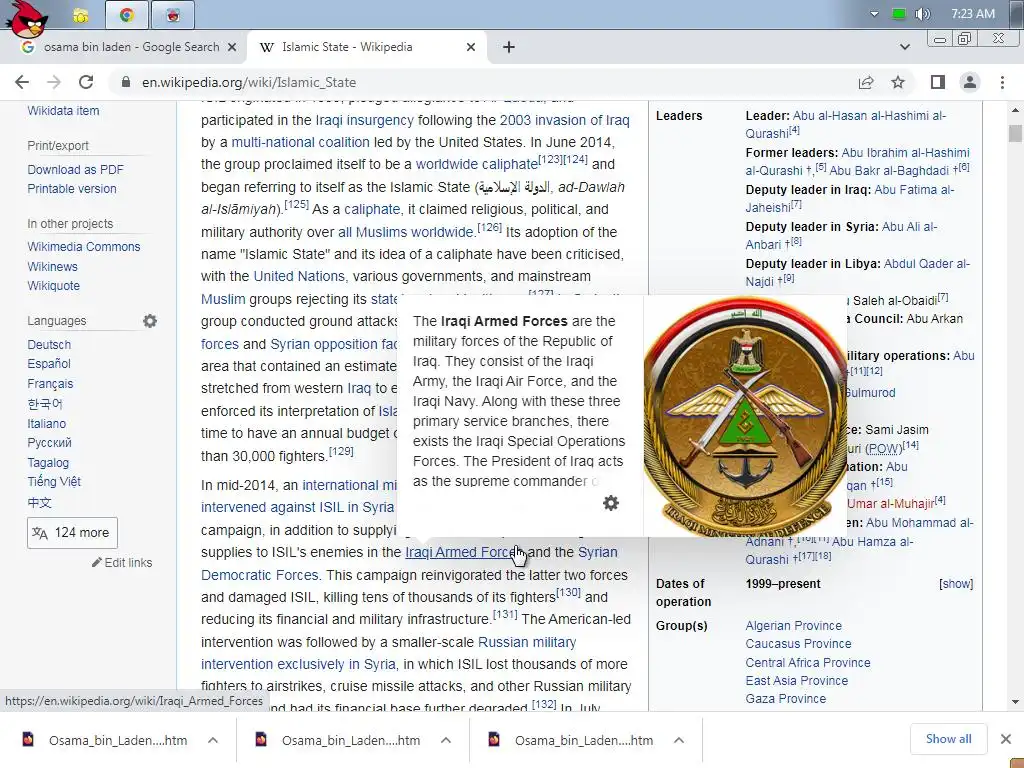Image resolution: width=1024 pixels, height=768 pixels.
Task: Open 2003 invasion of Iraq link
Action: (x=564, y=120)
